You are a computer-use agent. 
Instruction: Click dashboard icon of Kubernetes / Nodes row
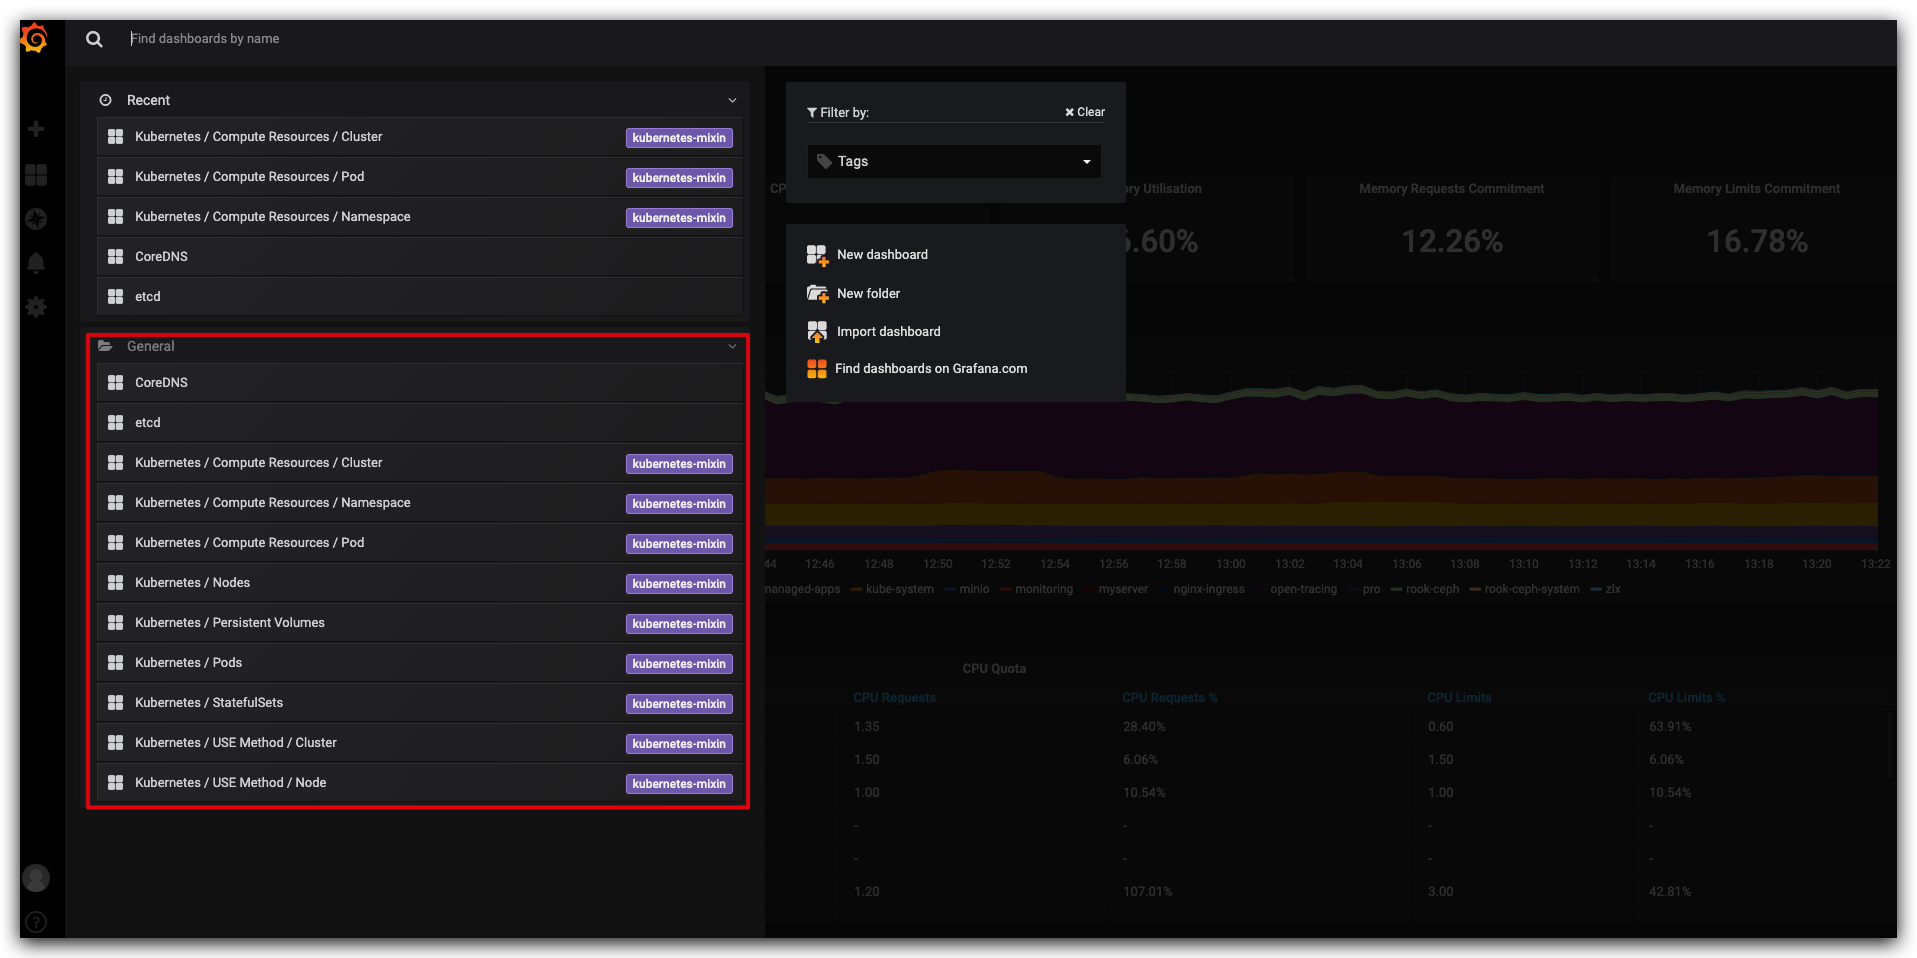[x=115, y=583]
